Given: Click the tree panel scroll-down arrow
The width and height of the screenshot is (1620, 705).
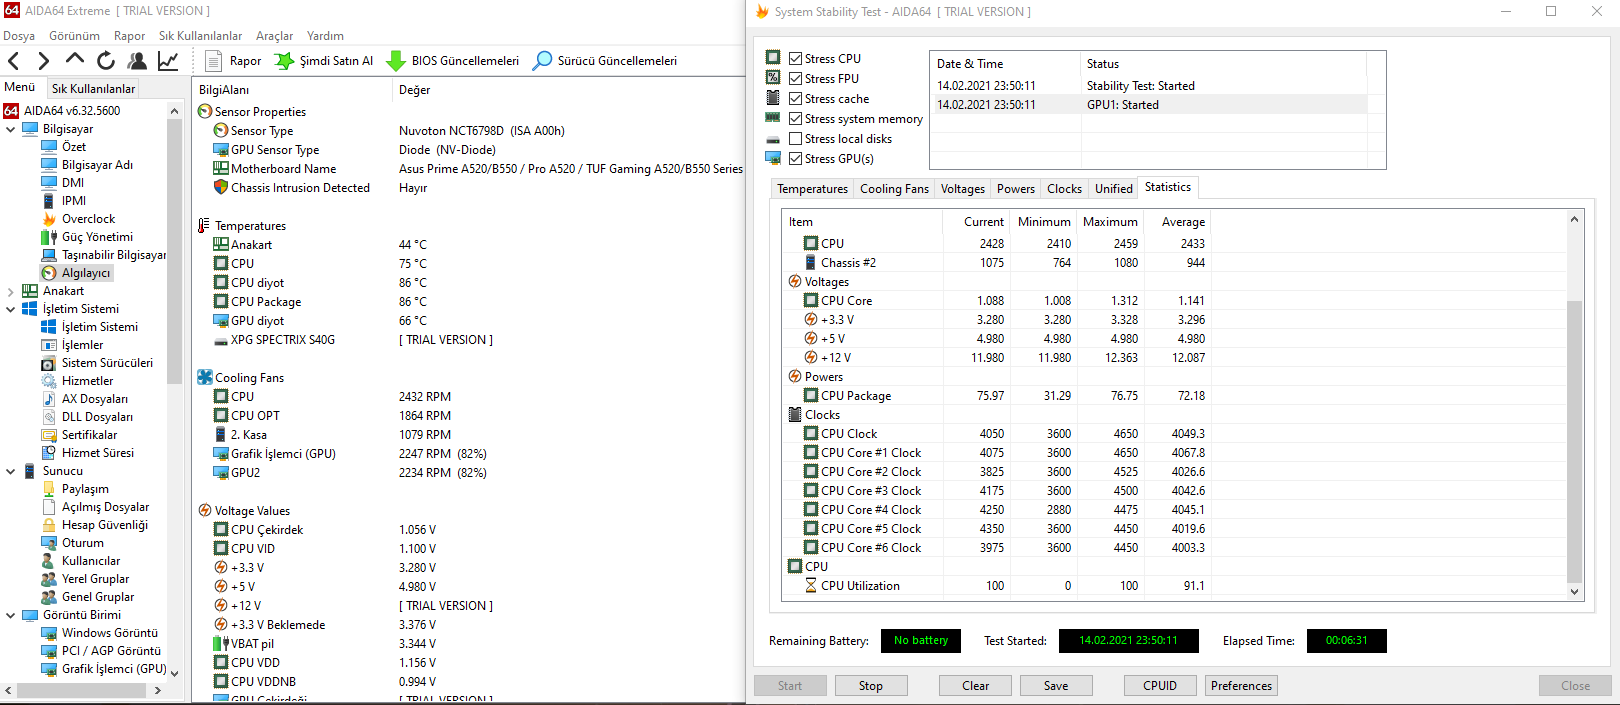Looking at the screenshot, I should (x=174, y=673).
